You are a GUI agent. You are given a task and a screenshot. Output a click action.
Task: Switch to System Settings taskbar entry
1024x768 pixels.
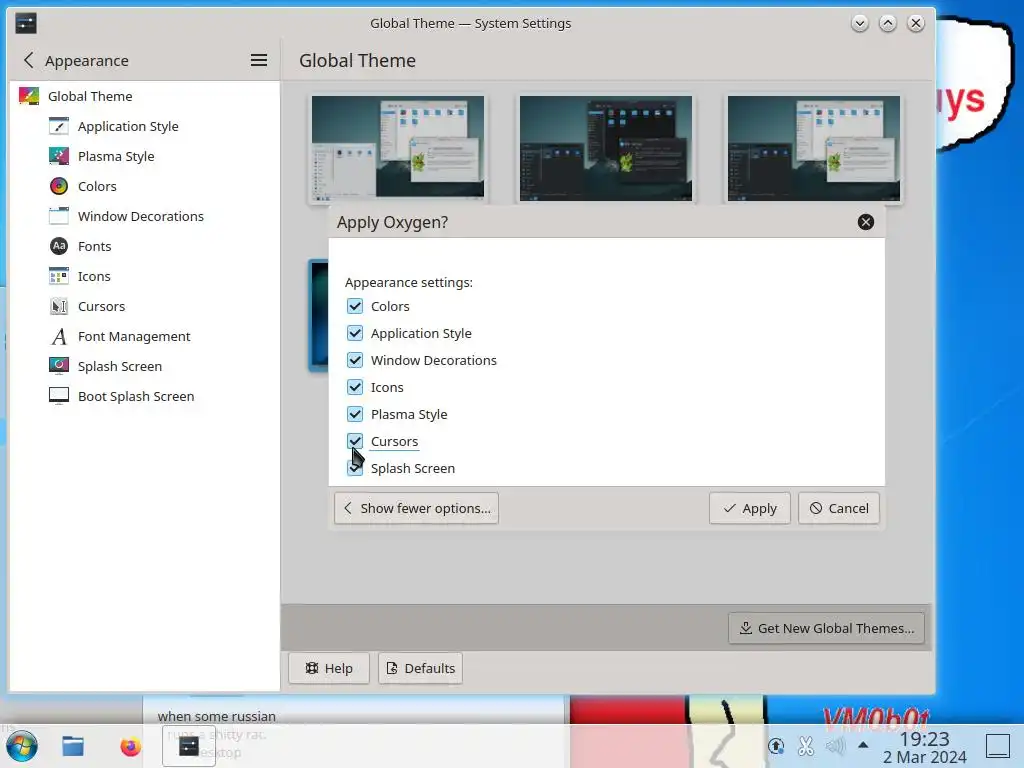coord(189,746)
